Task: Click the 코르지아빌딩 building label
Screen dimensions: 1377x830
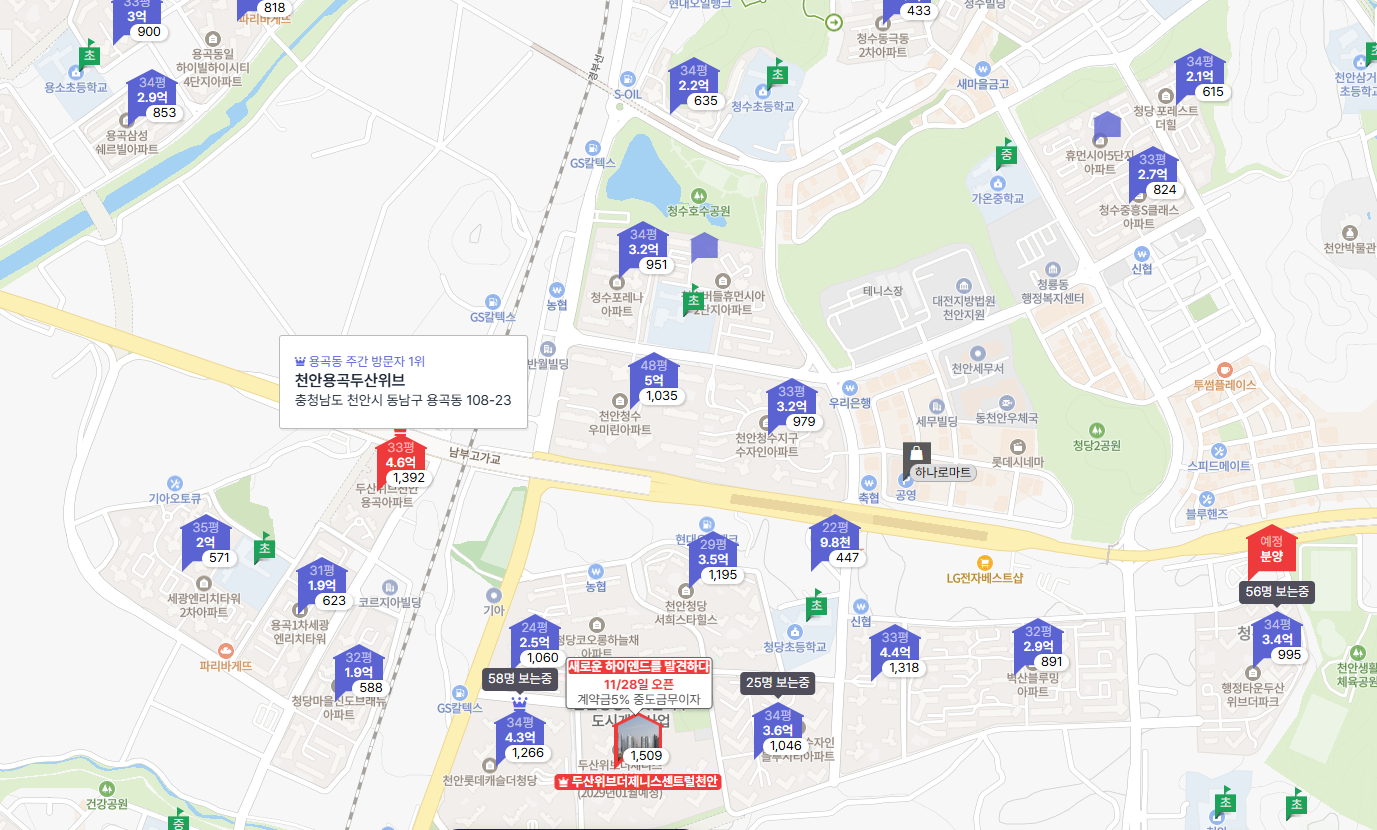Action: click(390, 603)
